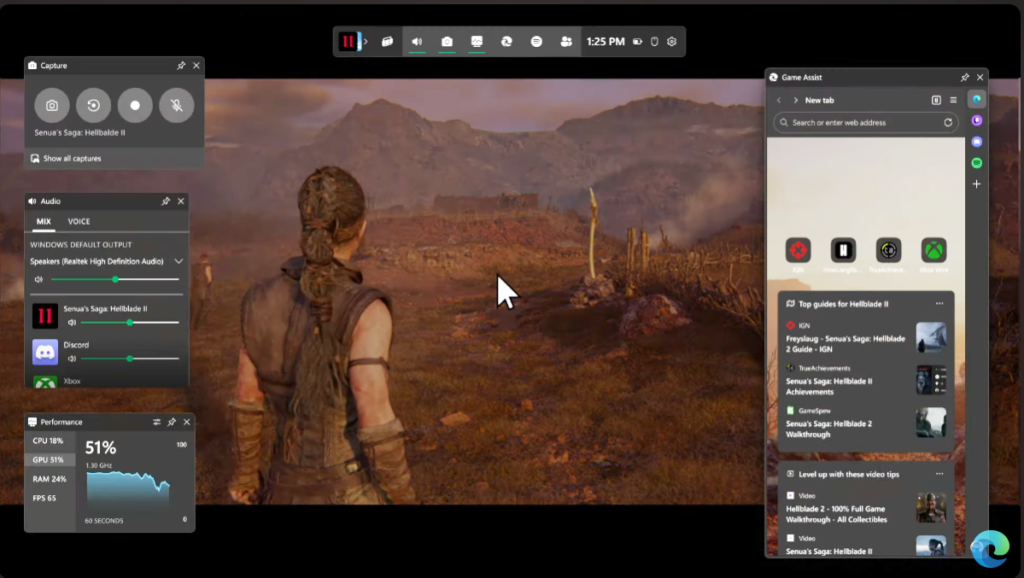Close the Capture widget
Screen dimensions: 1024x578
(x=196, y=65)
